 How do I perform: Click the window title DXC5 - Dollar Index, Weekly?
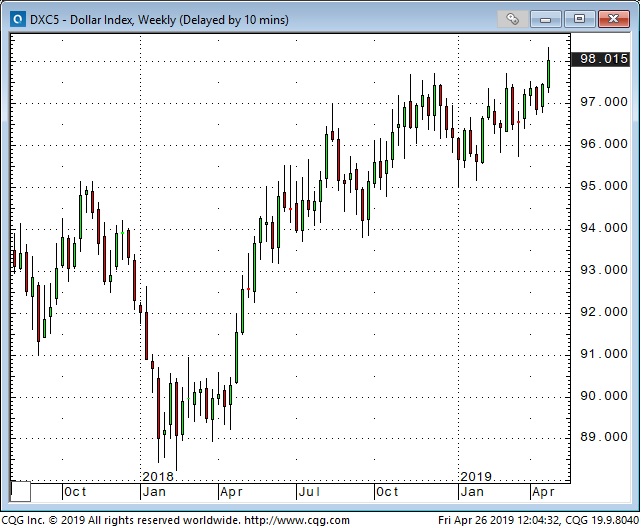click(103, 20)
